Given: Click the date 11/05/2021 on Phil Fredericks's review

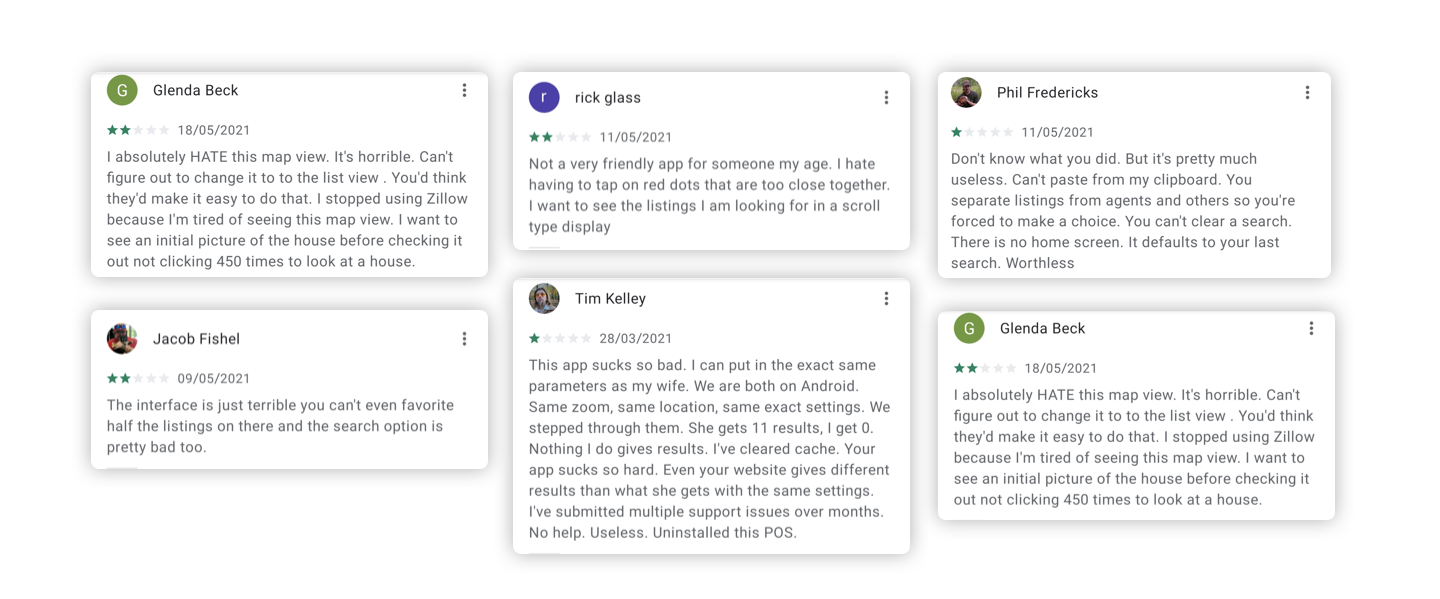Looking at the screenshot, I should pos(1056,131).
